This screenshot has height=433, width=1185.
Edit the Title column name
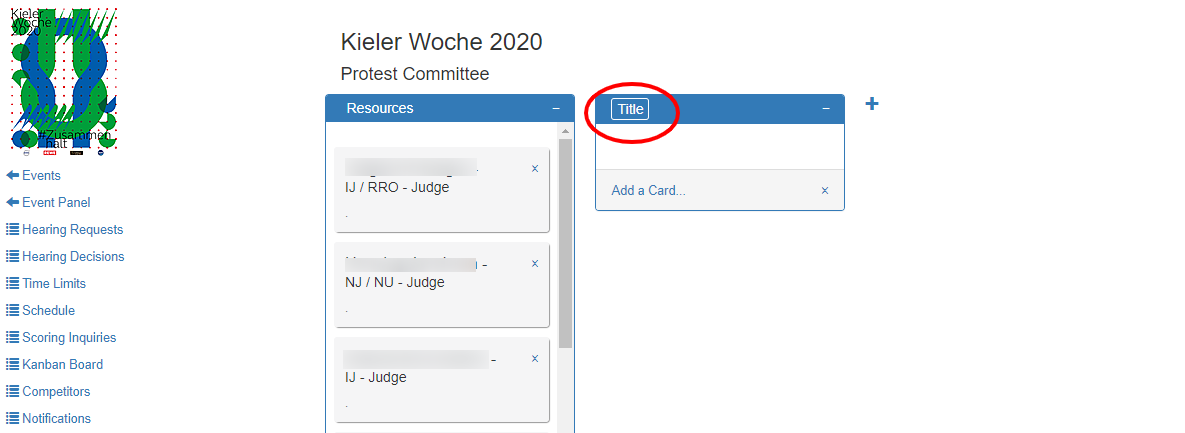[630, 109]
